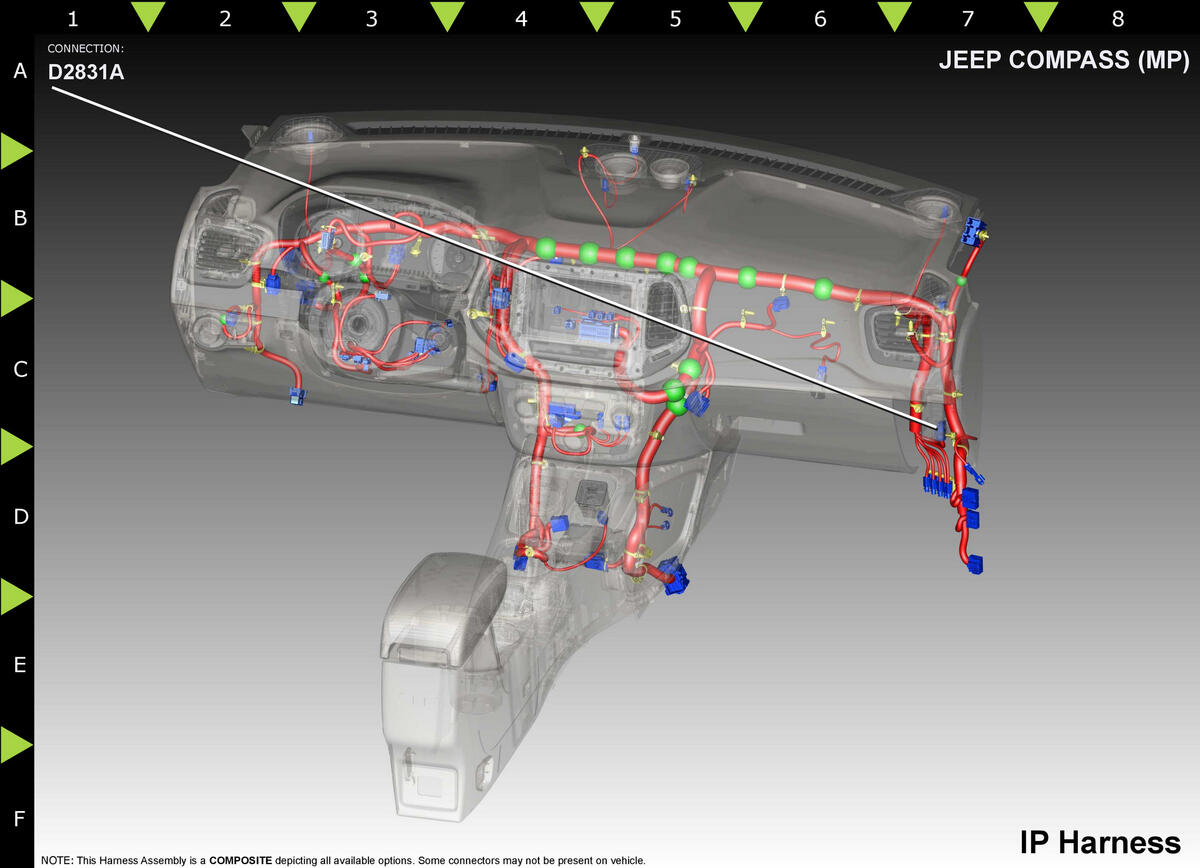Click column number 8 in top ruler
Image resolution: width=1200 pixels, height=868 pixels.
point(1117,18)
